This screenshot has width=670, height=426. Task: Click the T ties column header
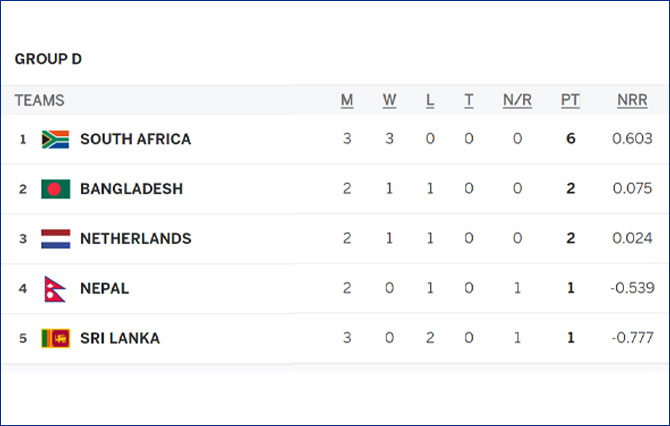469,101
